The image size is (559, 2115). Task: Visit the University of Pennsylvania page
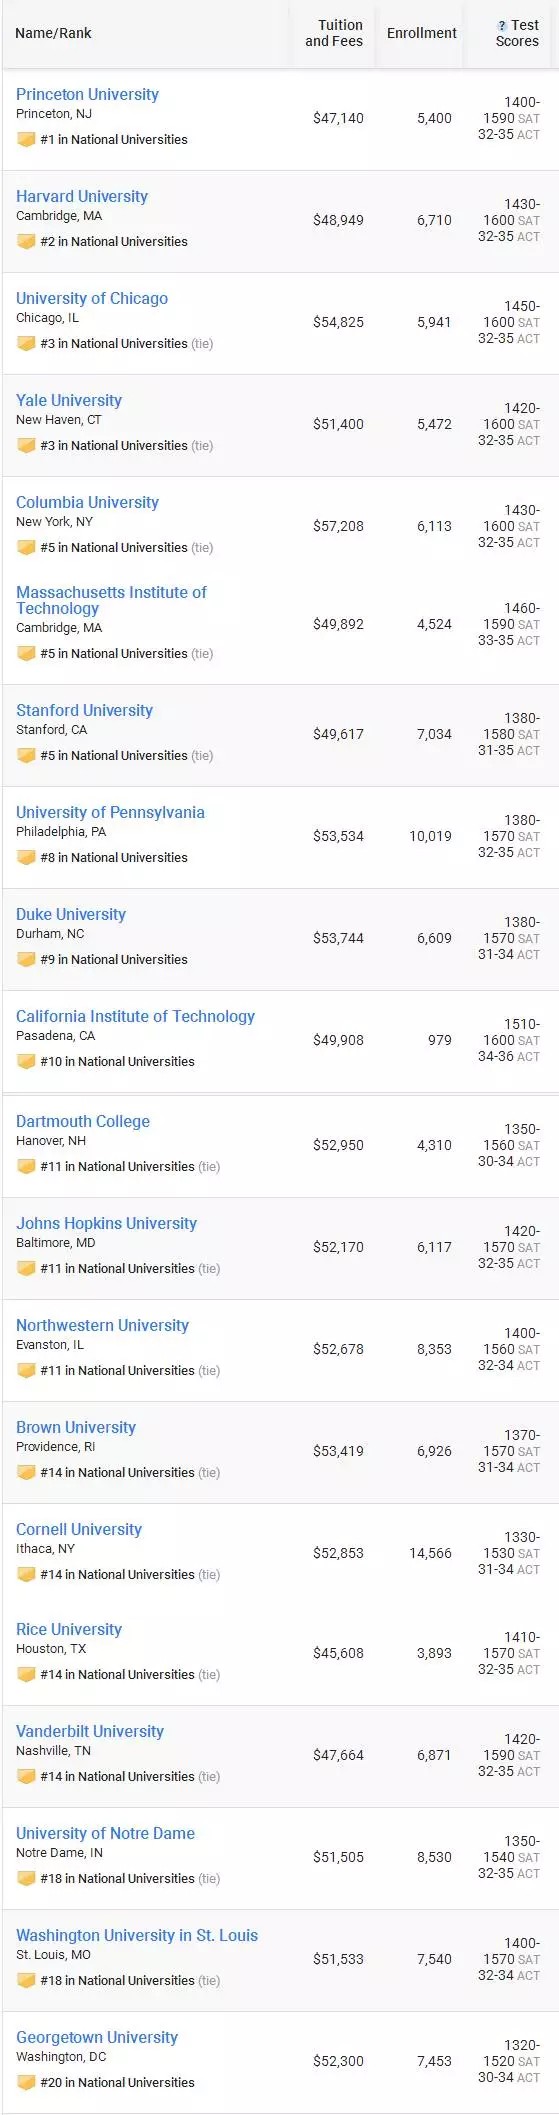(x=110, y=812)
